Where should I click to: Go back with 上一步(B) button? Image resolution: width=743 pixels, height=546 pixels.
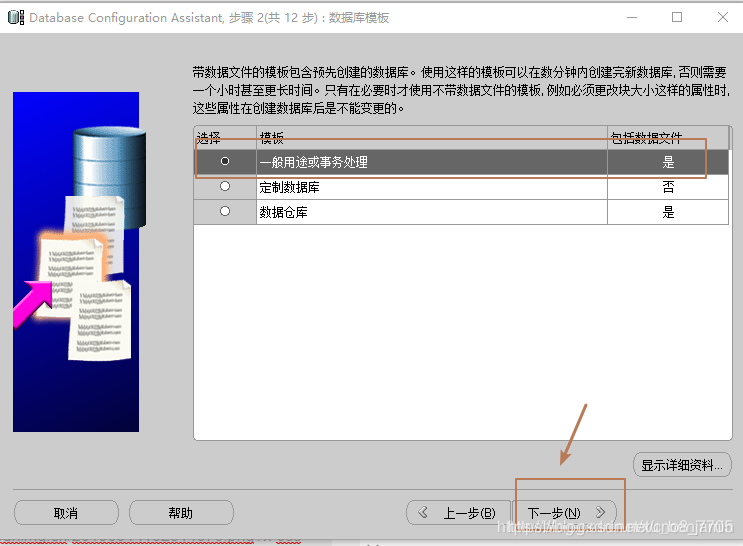[458, 512]
